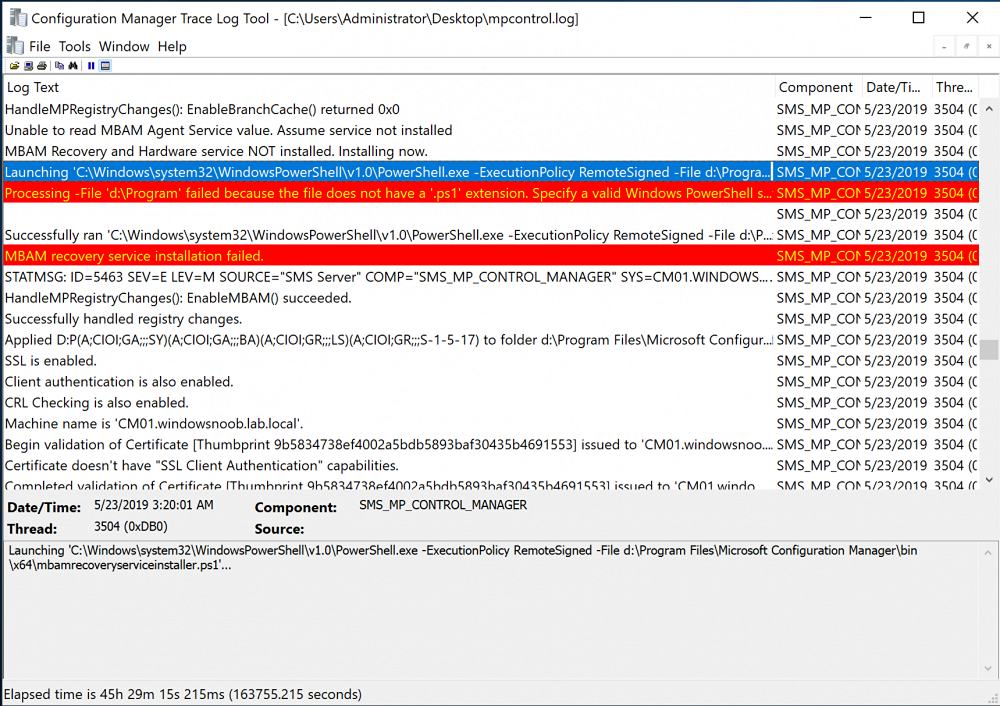Click the Date/Time value 5/23/2019 3:20:01 AM

click(x=154, y=505)
